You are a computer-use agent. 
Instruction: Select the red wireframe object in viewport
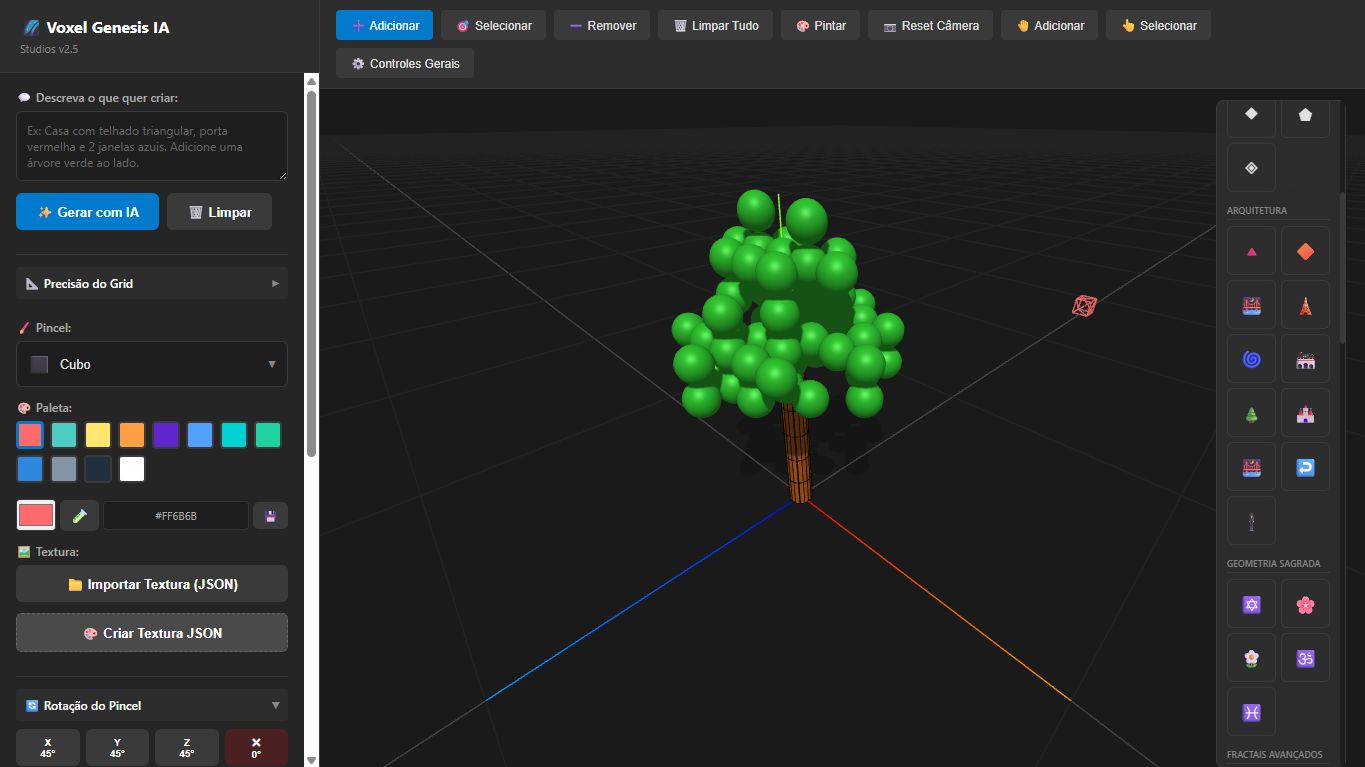1084,306
